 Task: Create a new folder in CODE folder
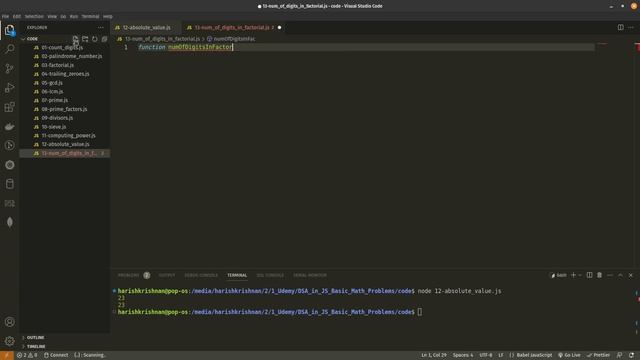coord(85,39)
